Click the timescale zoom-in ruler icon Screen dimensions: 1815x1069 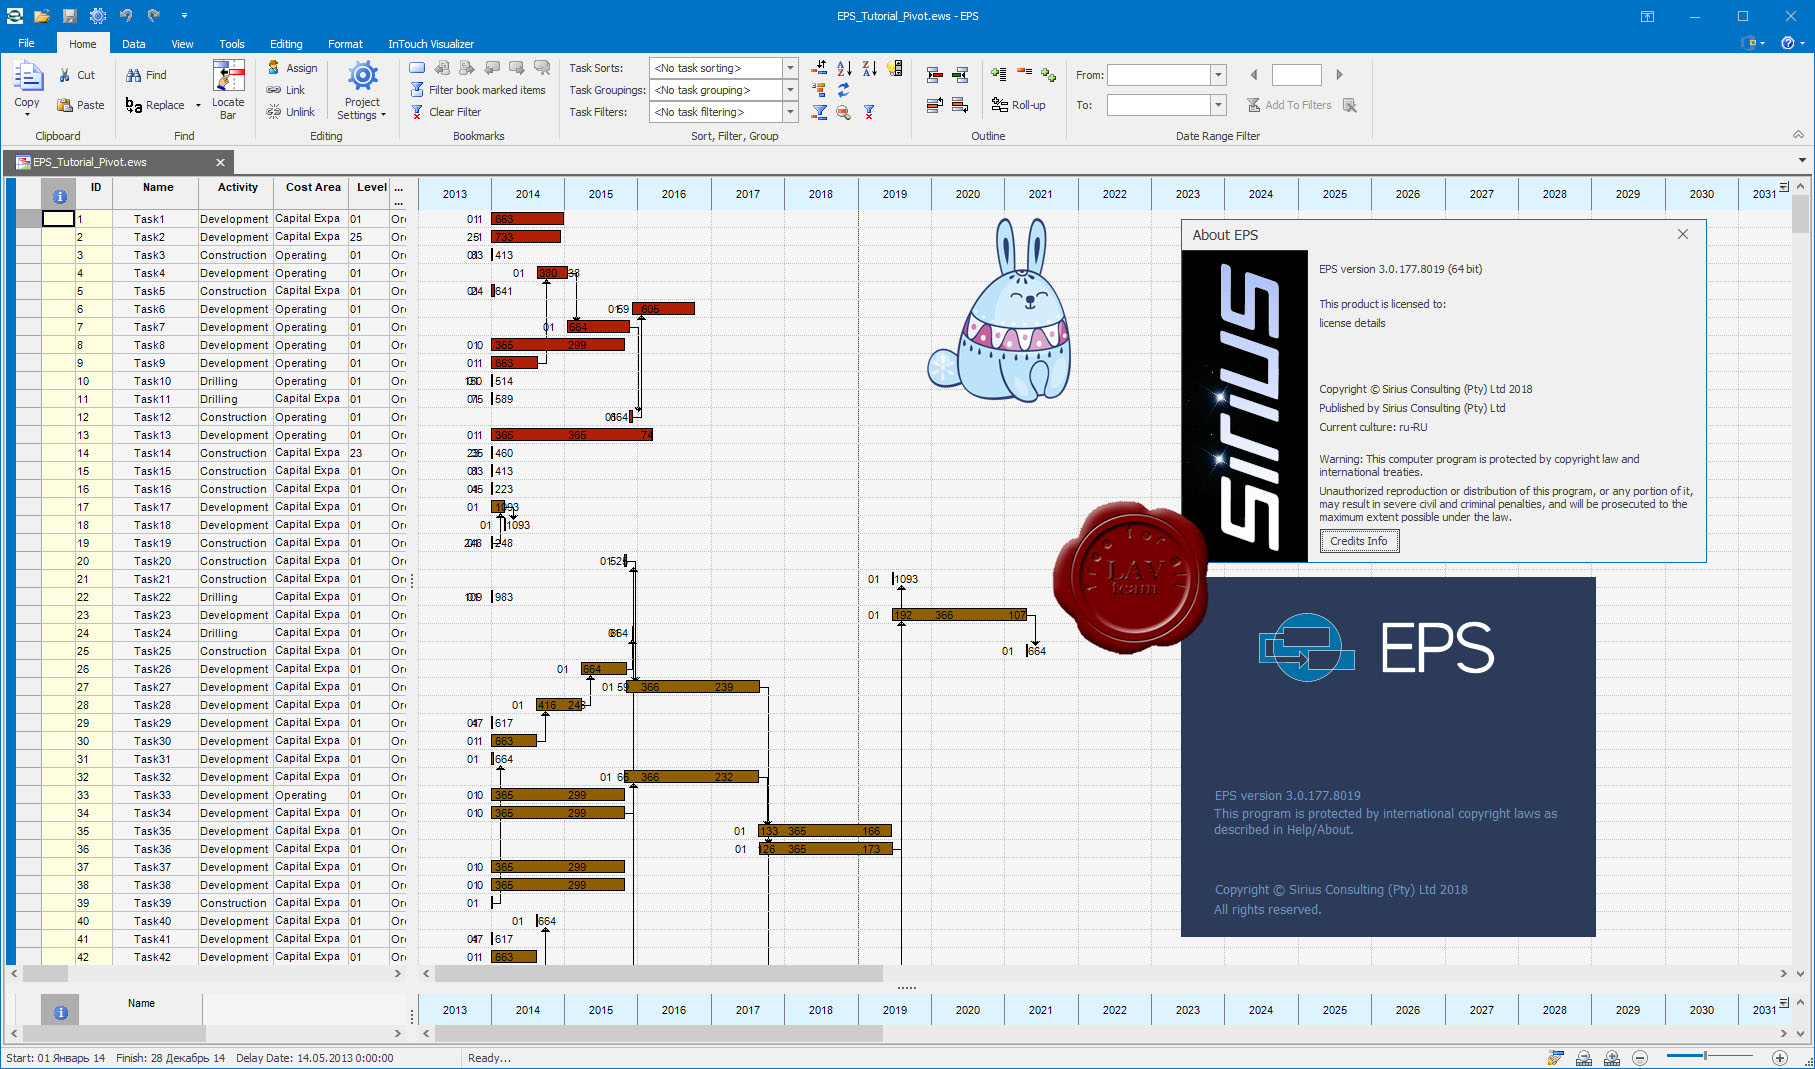point(1612,1057)
